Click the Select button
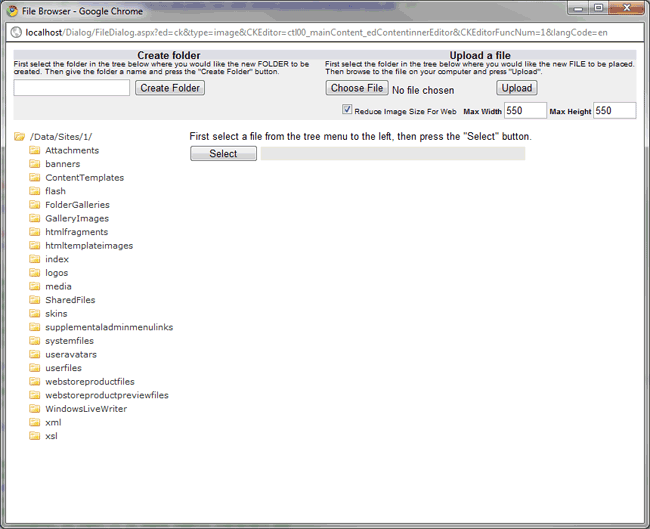This screenshot has height=529, width=650. (x=223, y=154)
